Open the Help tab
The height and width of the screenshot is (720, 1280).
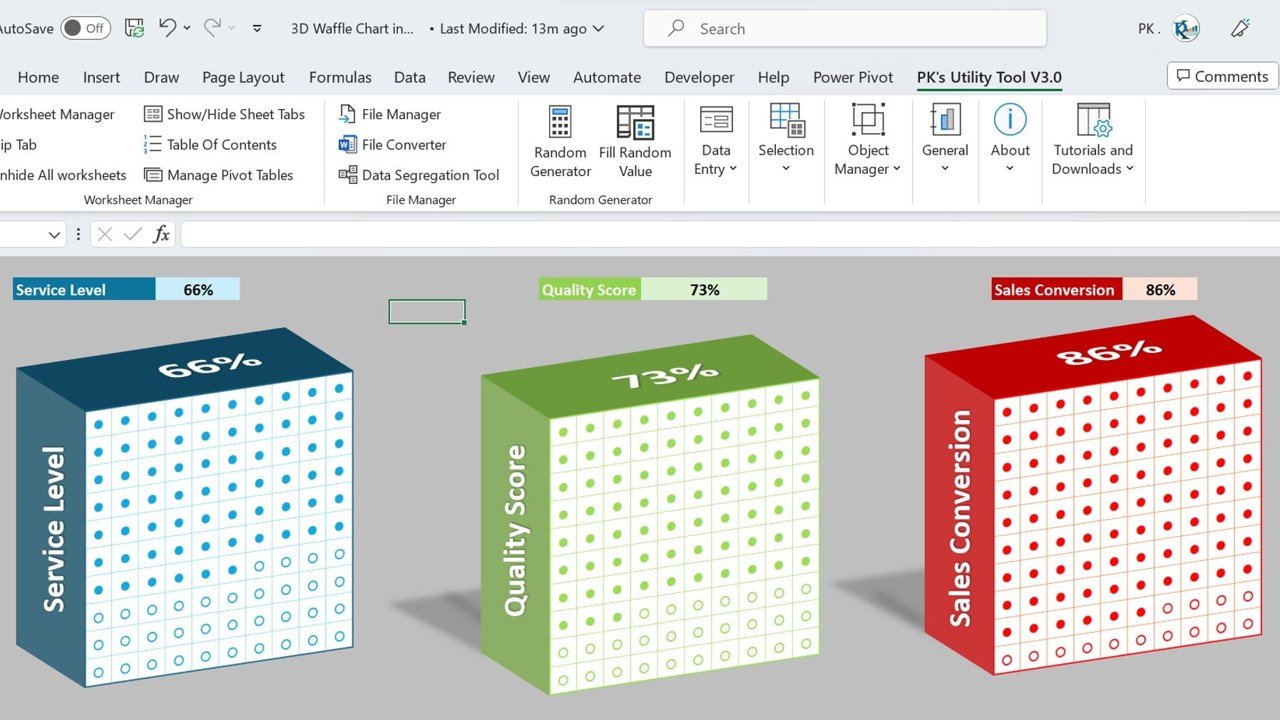tap(774, 77)
